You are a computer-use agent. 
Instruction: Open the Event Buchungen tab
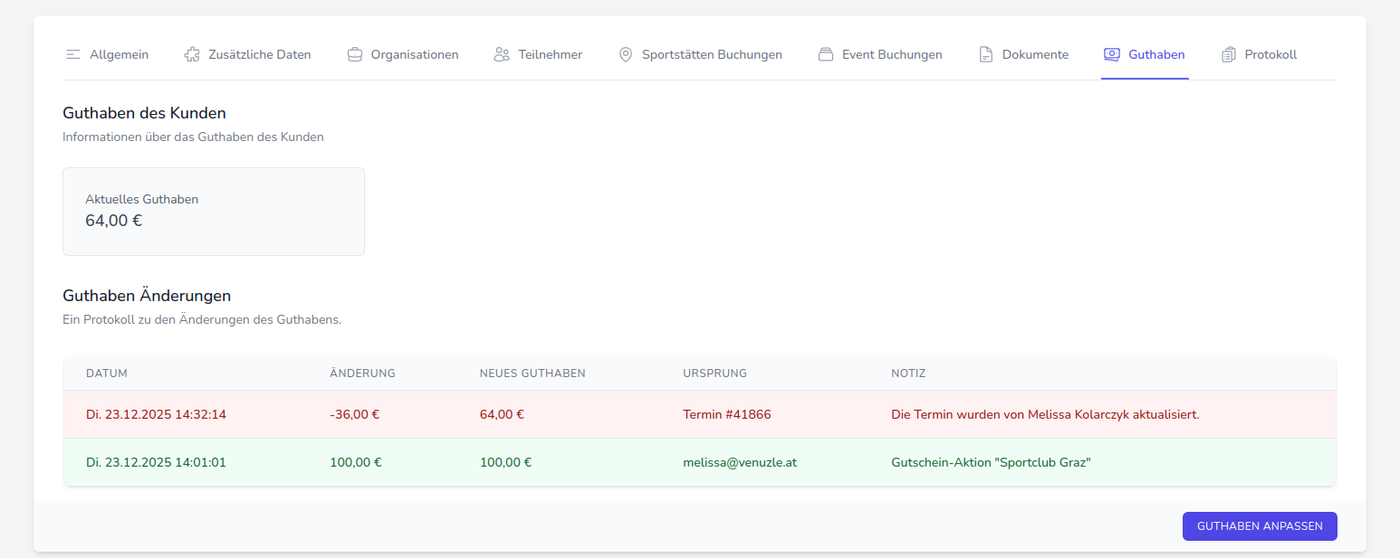point(880,54)
